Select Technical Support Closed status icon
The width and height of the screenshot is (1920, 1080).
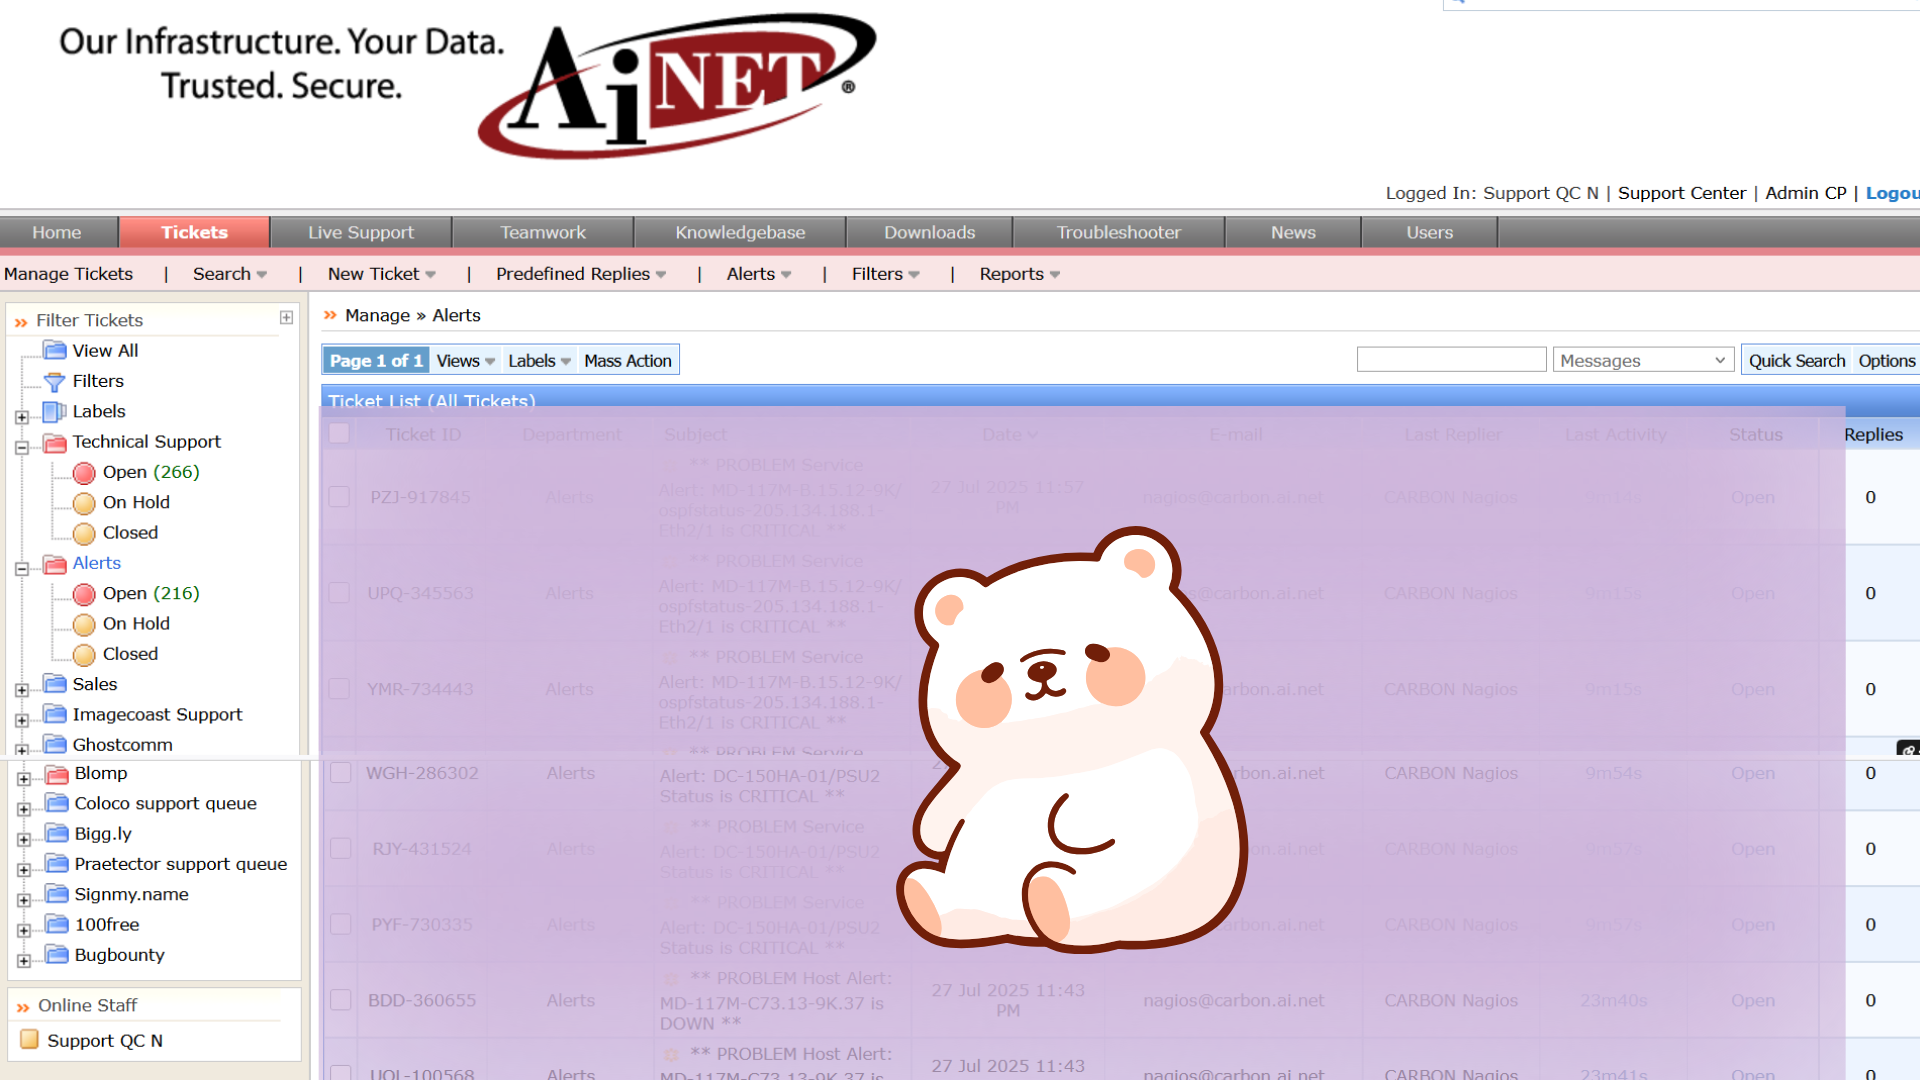(84, 534)
